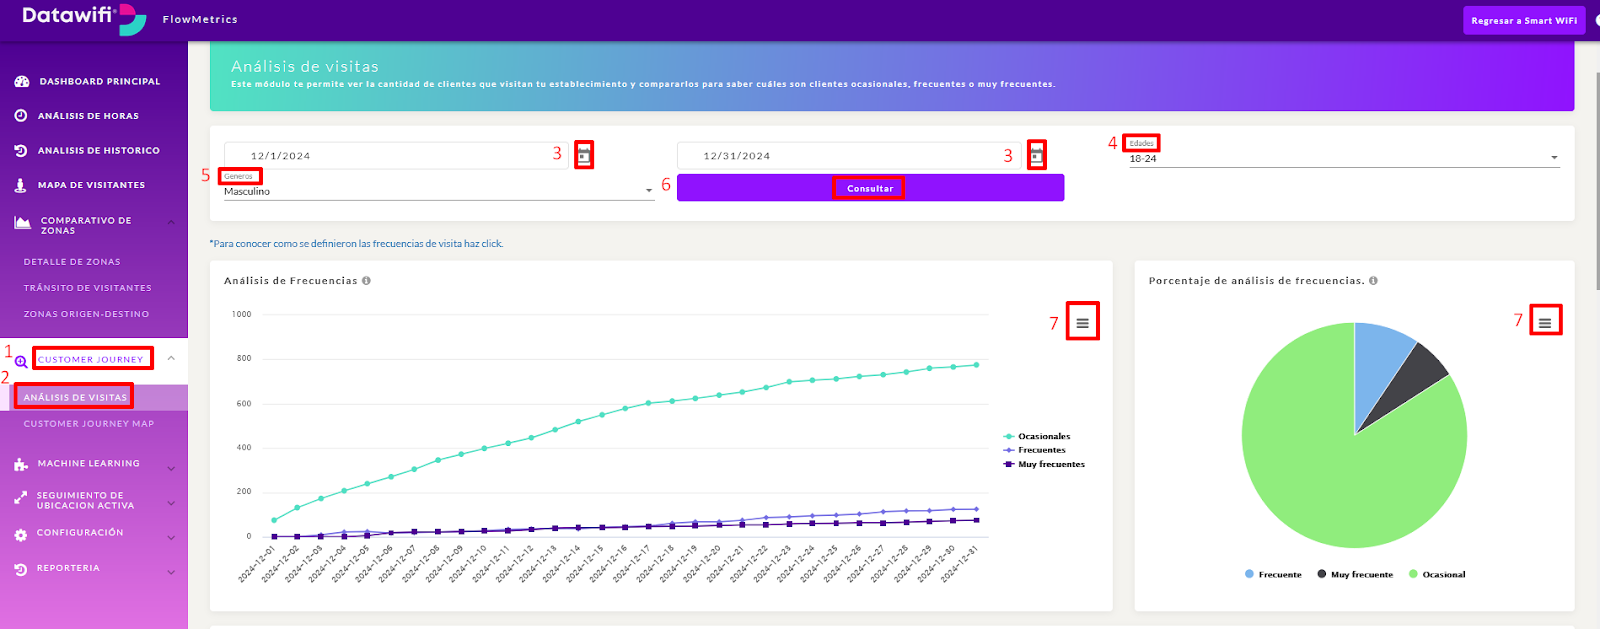
Task: Click the FlowMetrics title text
Action: pyautogui.click(x=200, y=19)
